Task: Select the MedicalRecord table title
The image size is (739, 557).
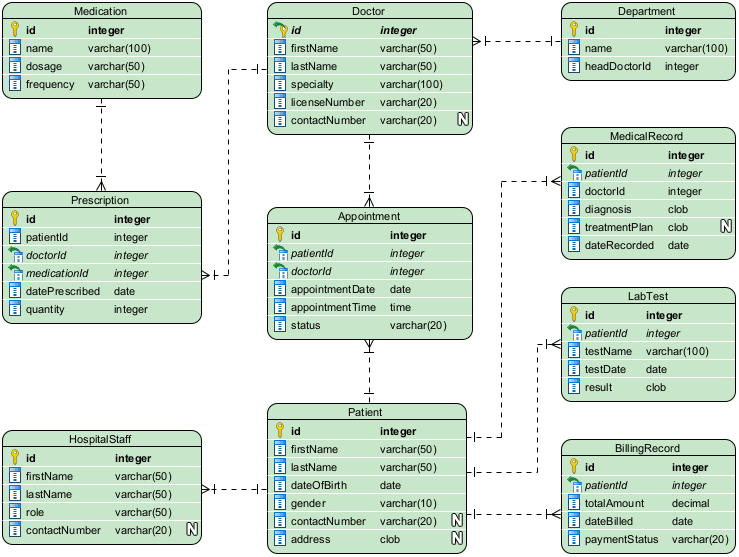Action: pos(649,136)
